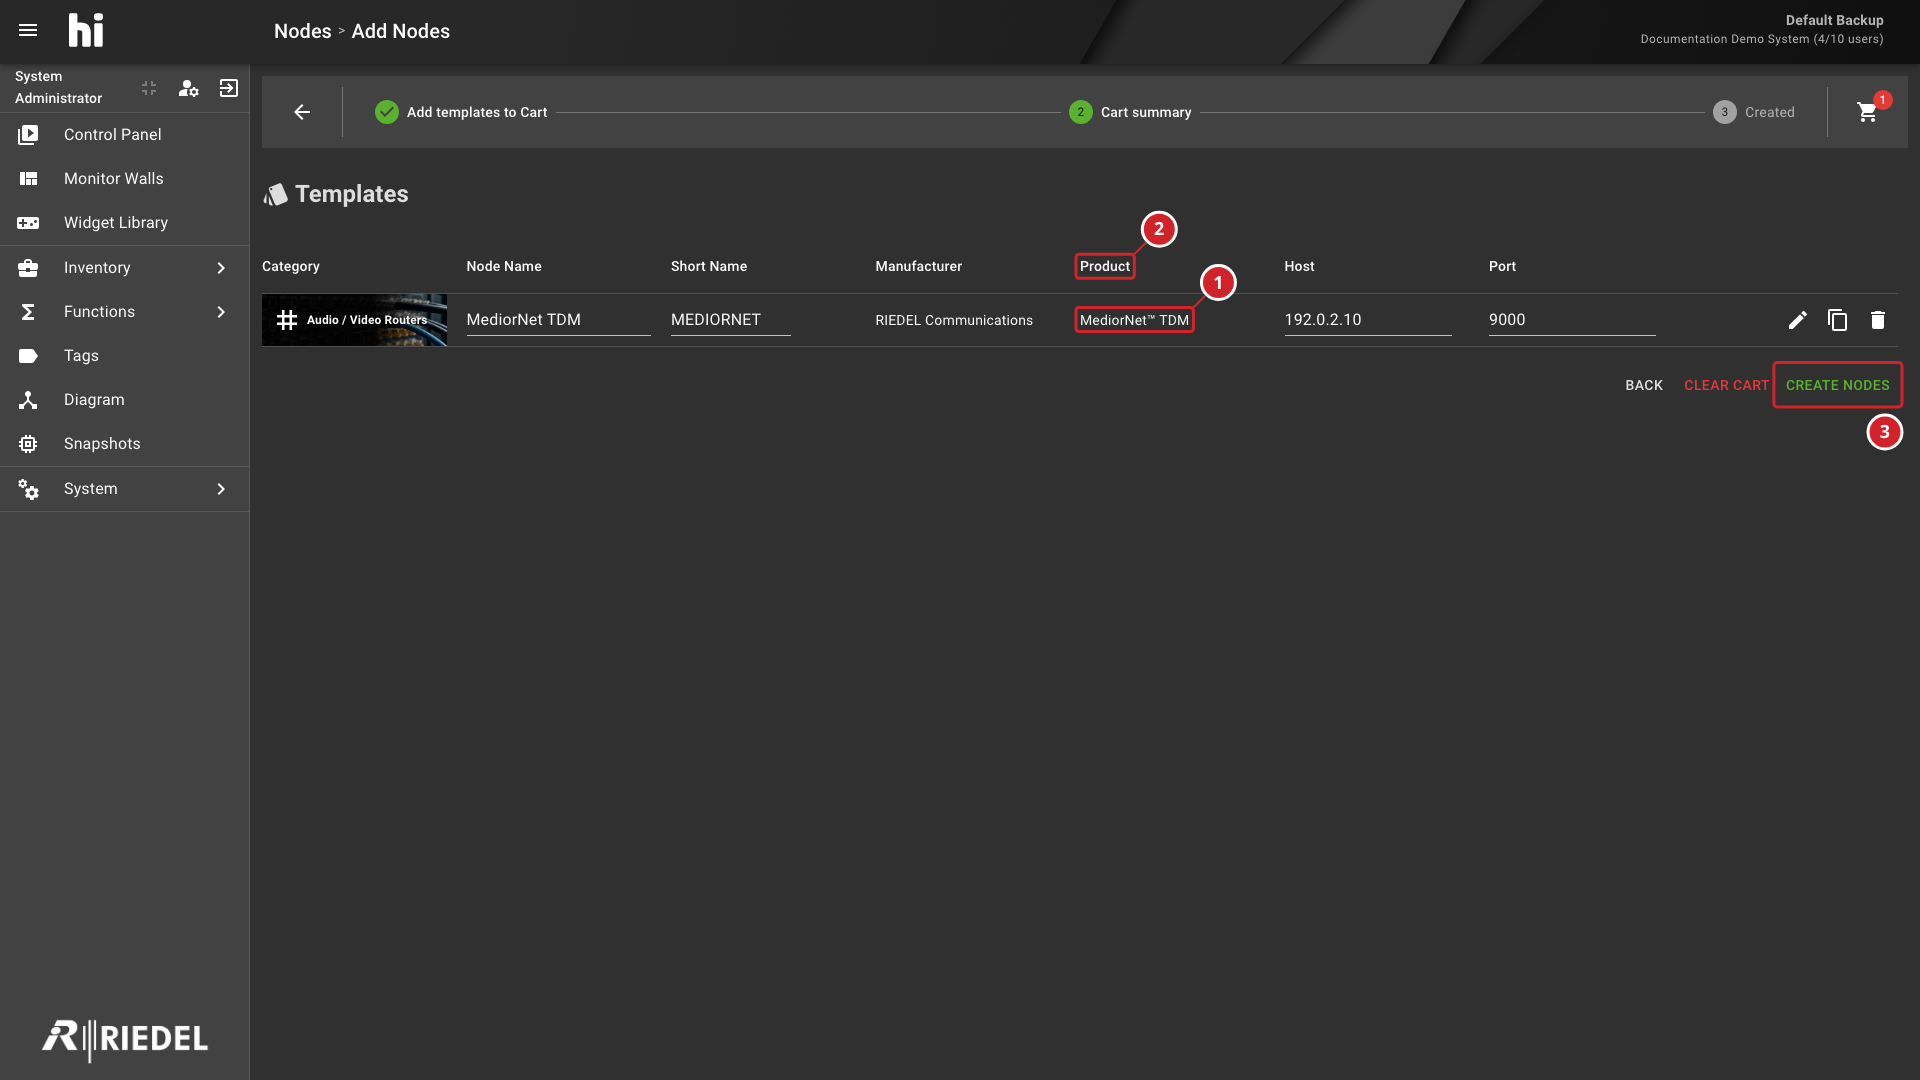Edit the Host field 192.0.2.10
1920x1080 pixels.
(1367, 320)
